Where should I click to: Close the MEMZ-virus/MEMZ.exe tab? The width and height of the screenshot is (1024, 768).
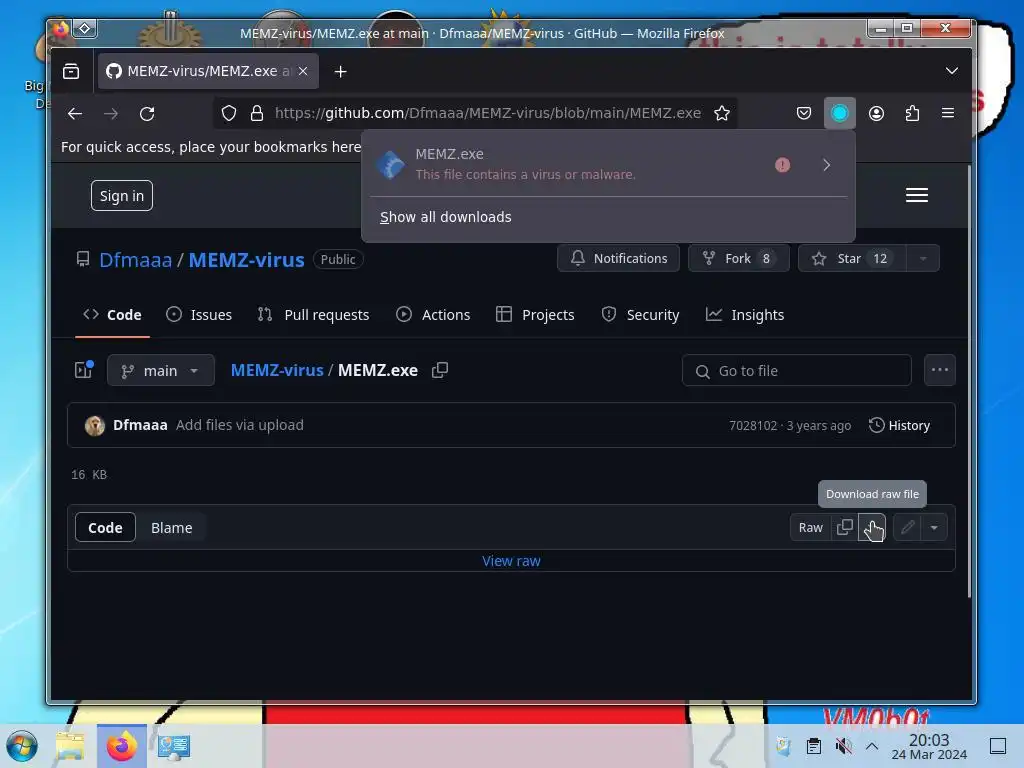(303, 71)
